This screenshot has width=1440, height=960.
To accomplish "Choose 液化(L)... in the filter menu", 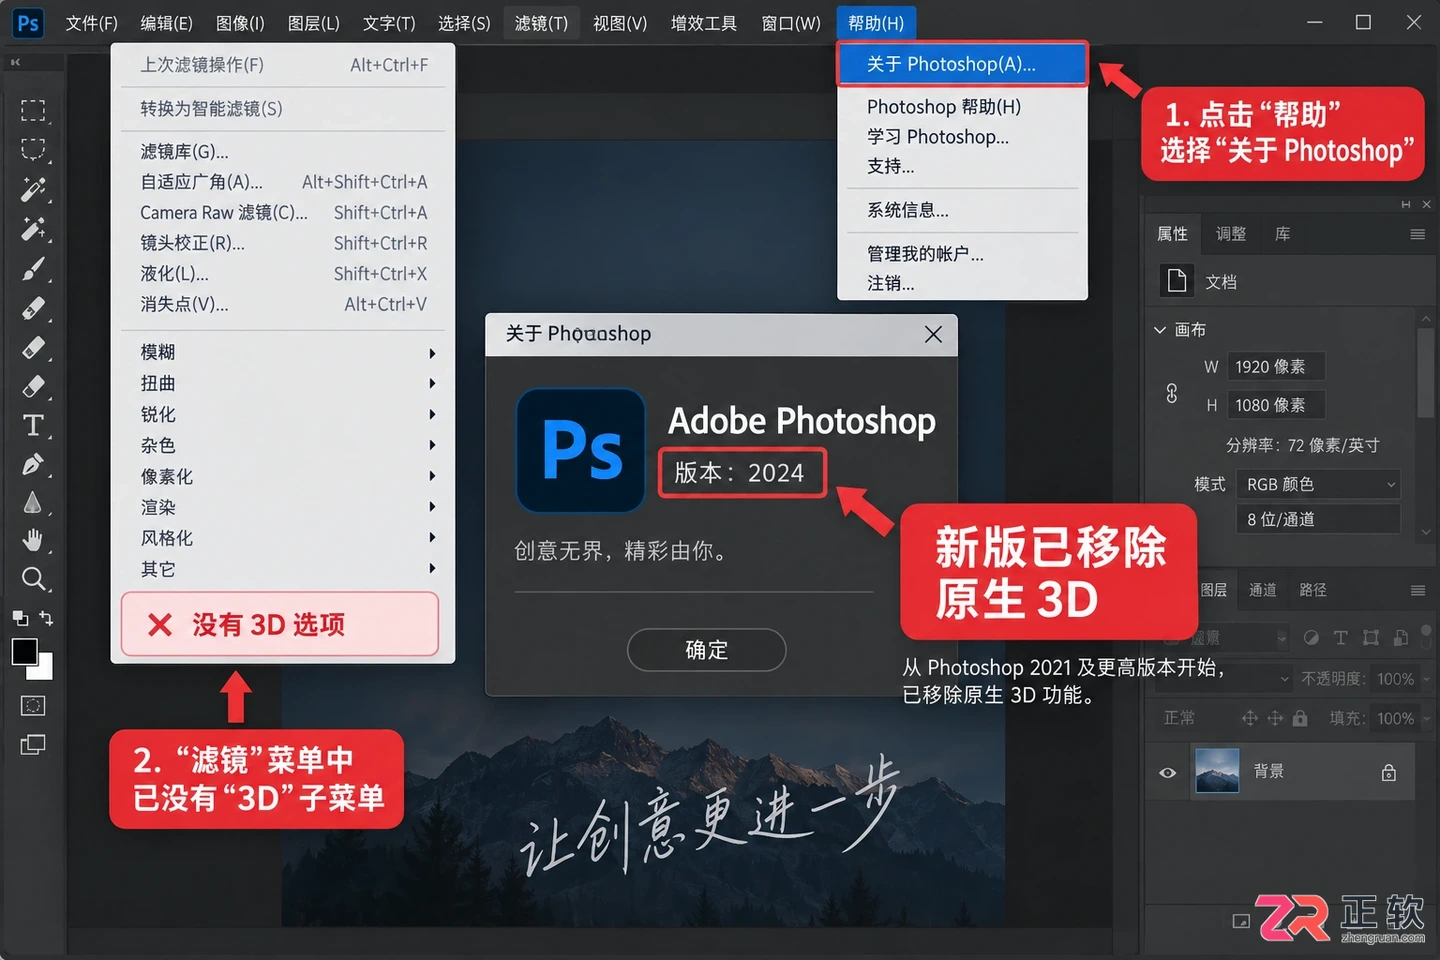I will (284, 274).
